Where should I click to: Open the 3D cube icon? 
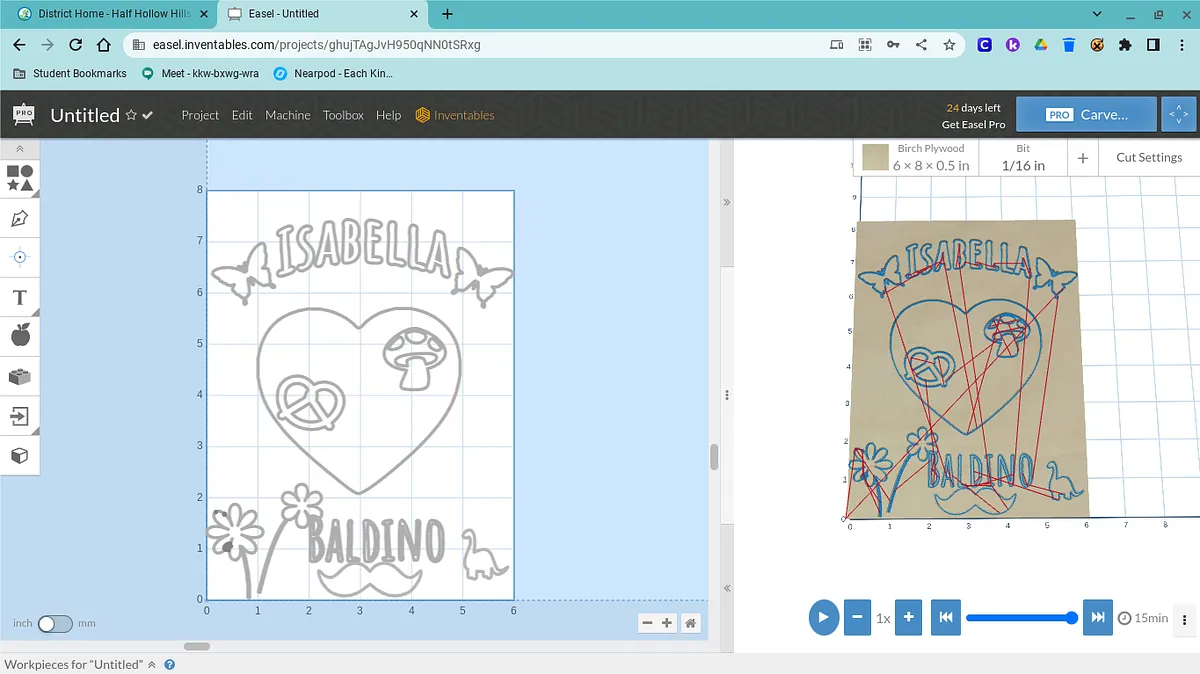point(20,455)
